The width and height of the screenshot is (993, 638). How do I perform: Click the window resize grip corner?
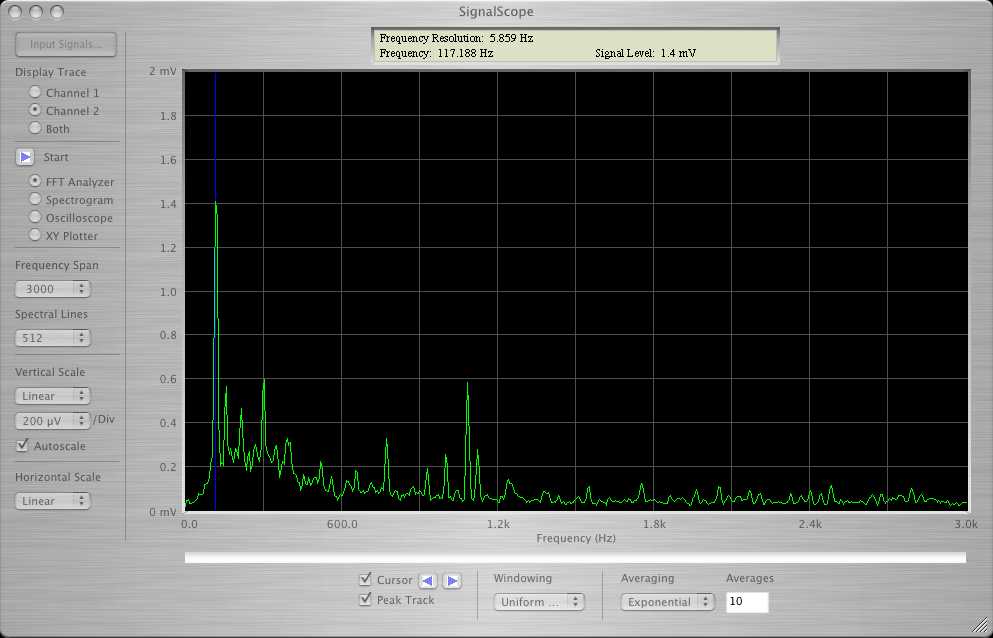tap(981, 627)
